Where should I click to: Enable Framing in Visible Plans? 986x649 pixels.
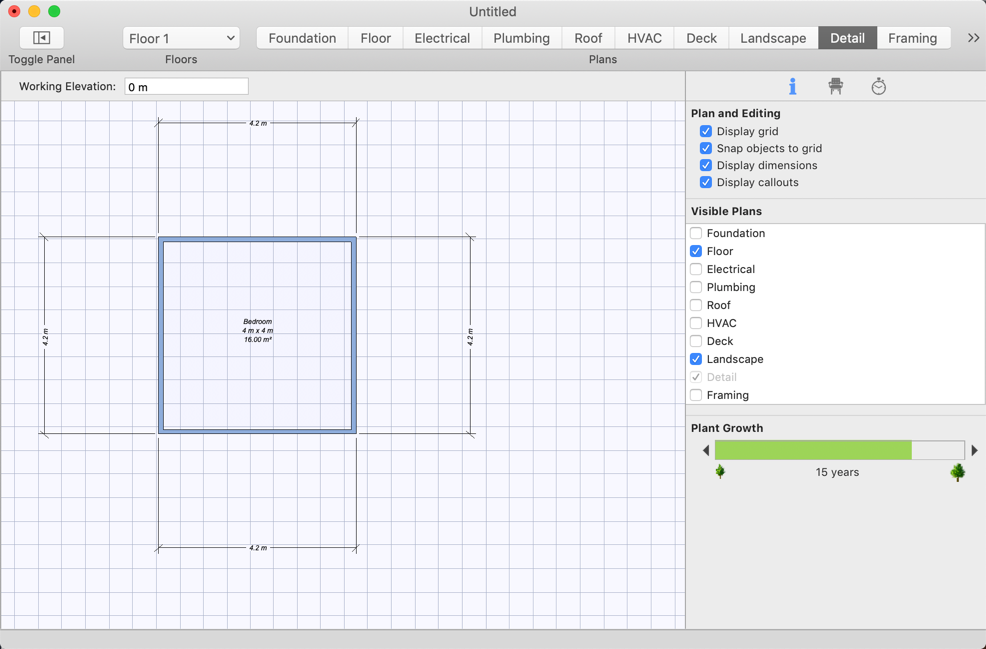coord(696,395)
